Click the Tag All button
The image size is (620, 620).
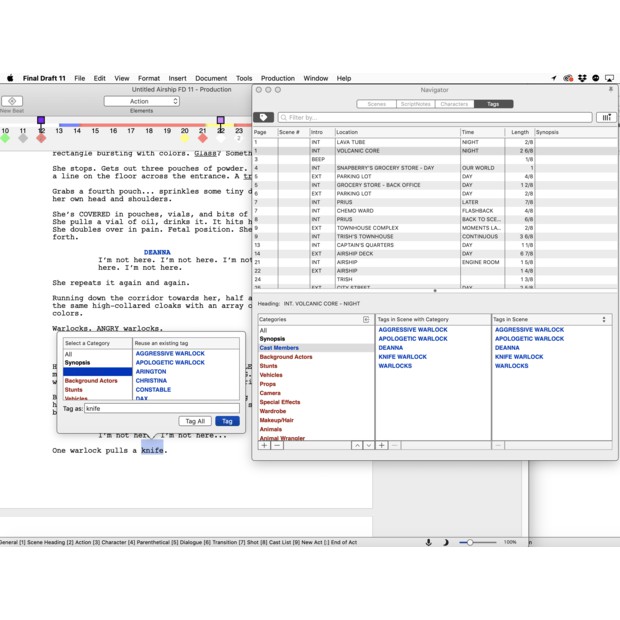click(195, 421)
